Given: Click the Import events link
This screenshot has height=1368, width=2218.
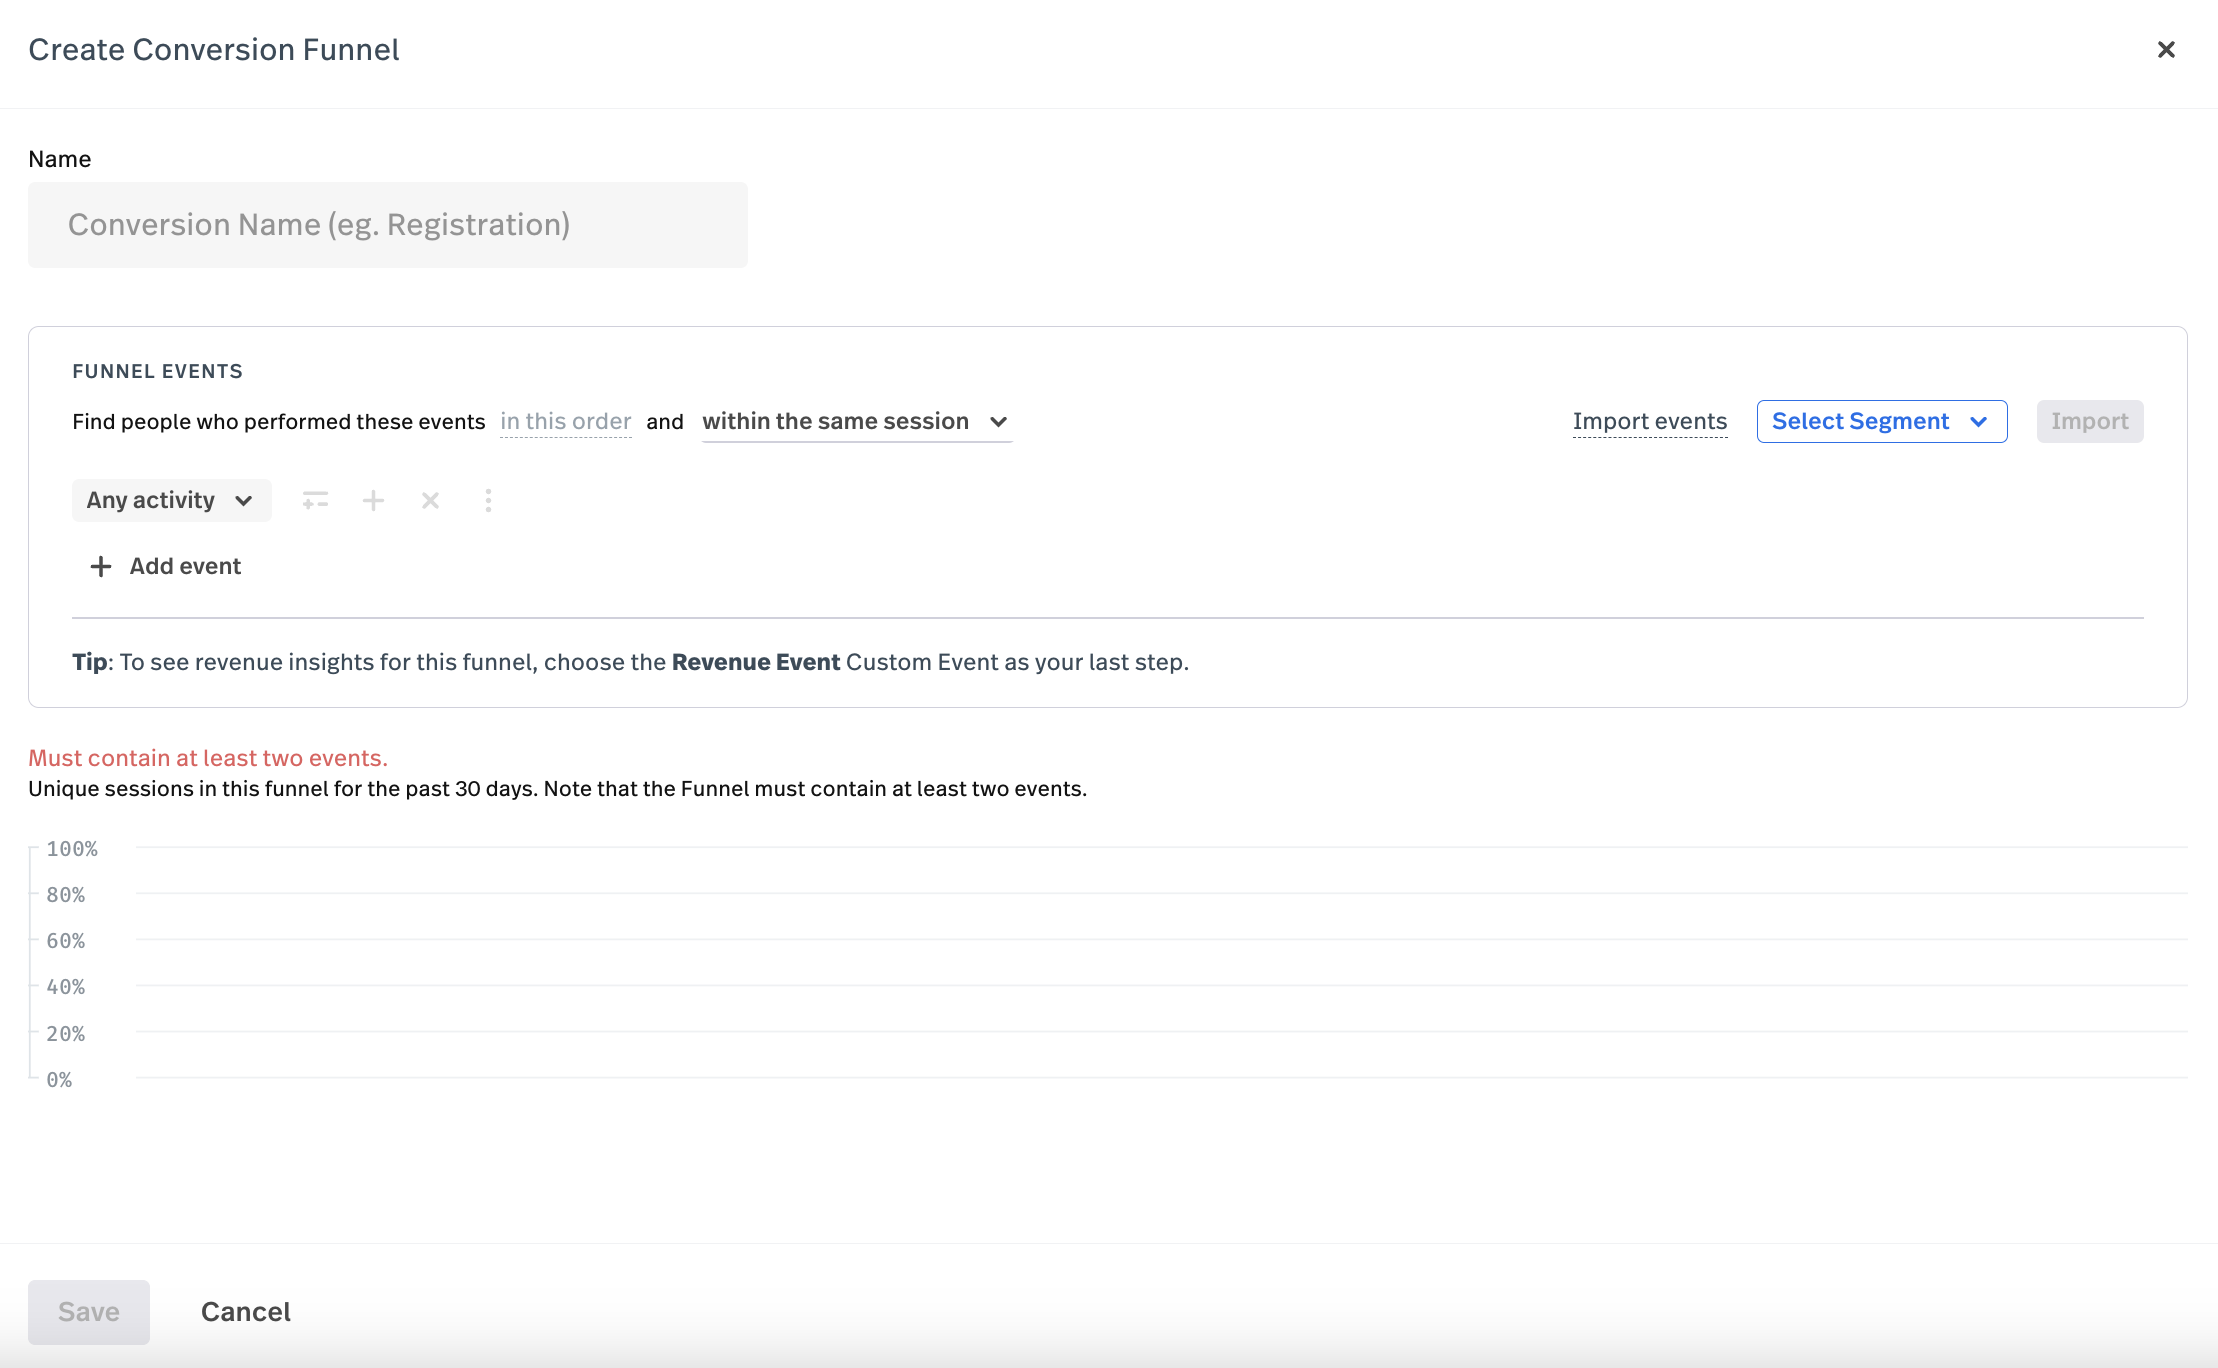Looking at the screenshot, I should point(1649,421).
